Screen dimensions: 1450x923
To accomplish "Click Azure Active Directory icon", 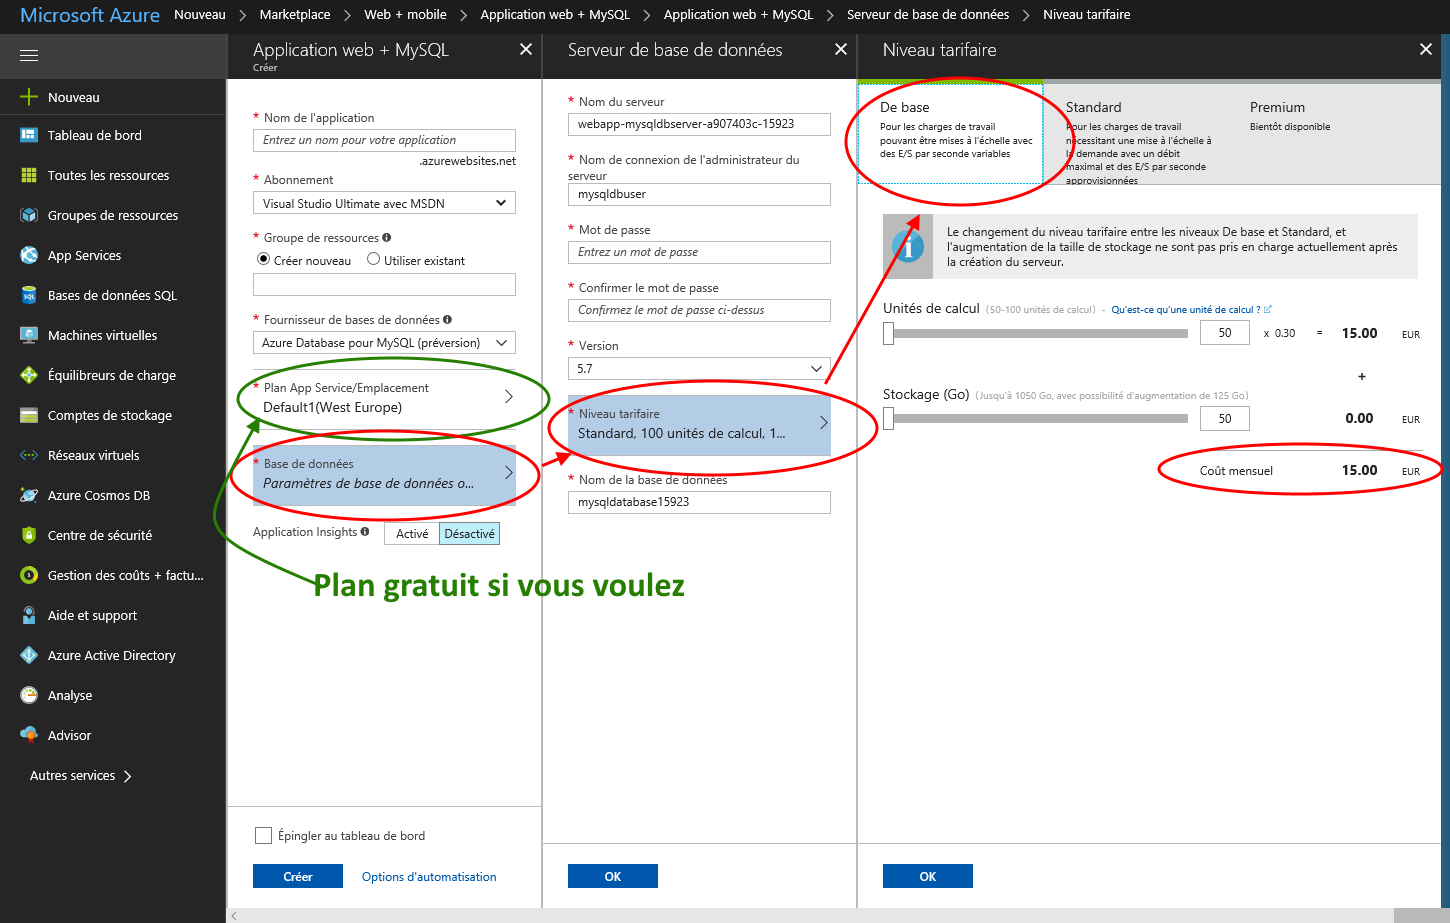I will click(29, 655).
